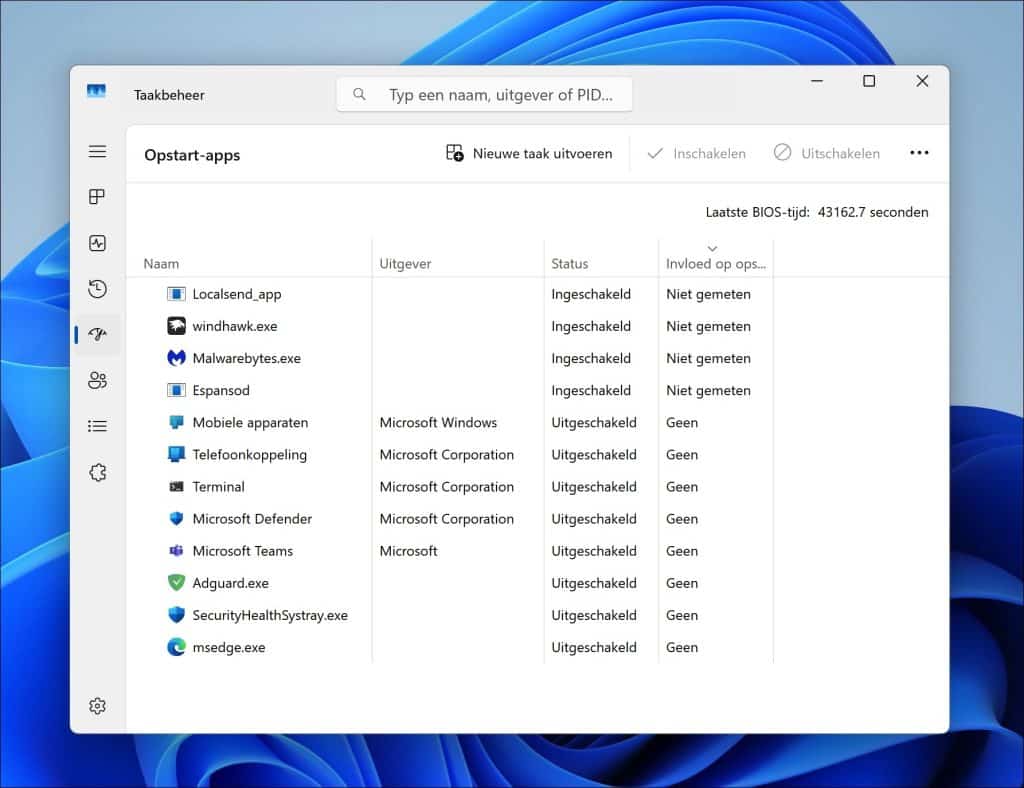1024x788 pixels.
Task: Select the windhawk.exe row name
Action: click(234, 326)
